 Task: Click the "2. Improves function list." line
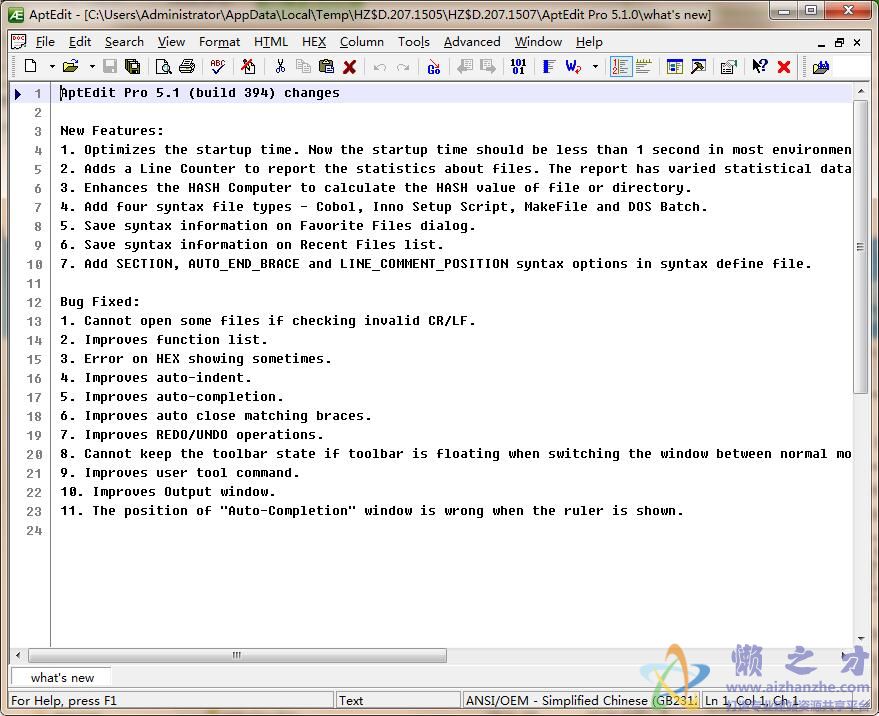164,340
